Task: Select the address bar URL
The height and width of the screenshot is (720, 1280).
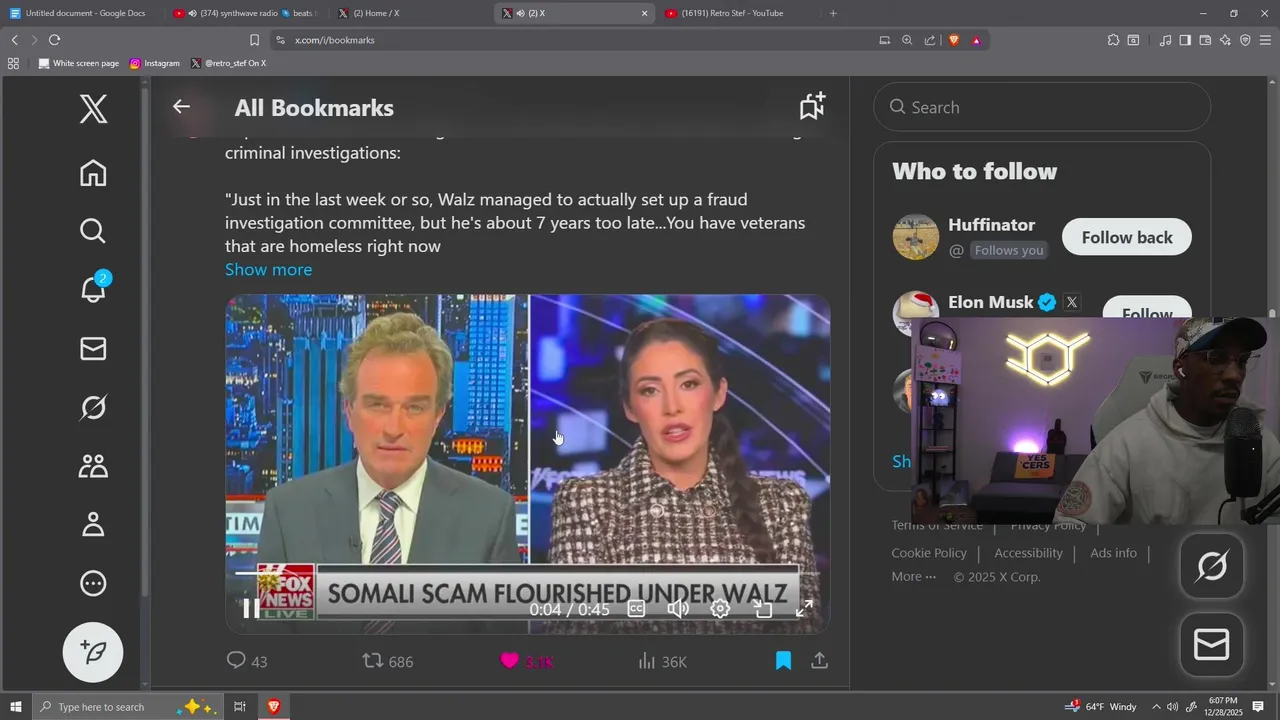Action: click(334, 40)
